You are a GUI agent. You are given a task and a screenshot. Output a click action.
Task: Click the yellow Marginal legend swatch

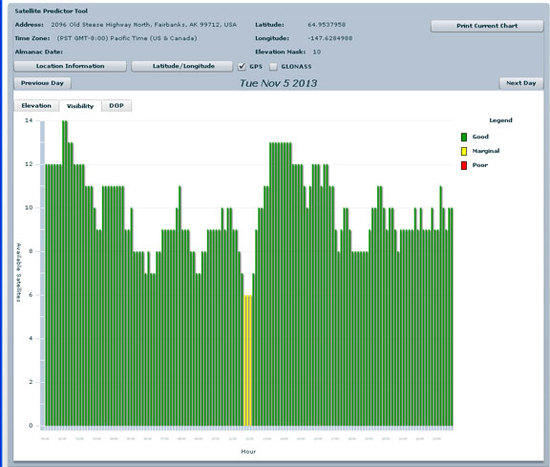[464, 151]
